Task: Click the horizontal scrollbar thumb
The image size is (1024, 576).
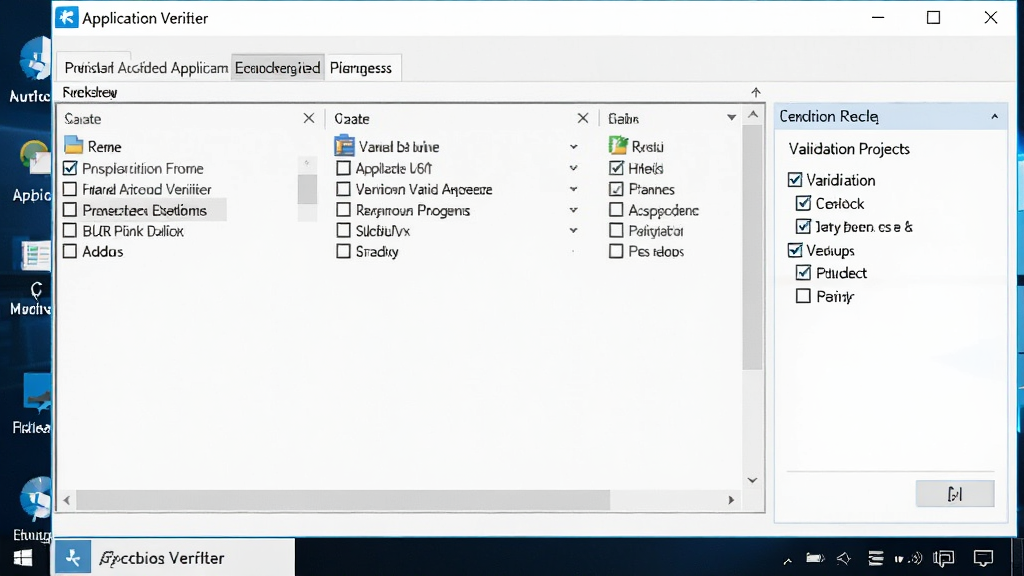Action: 343,500
